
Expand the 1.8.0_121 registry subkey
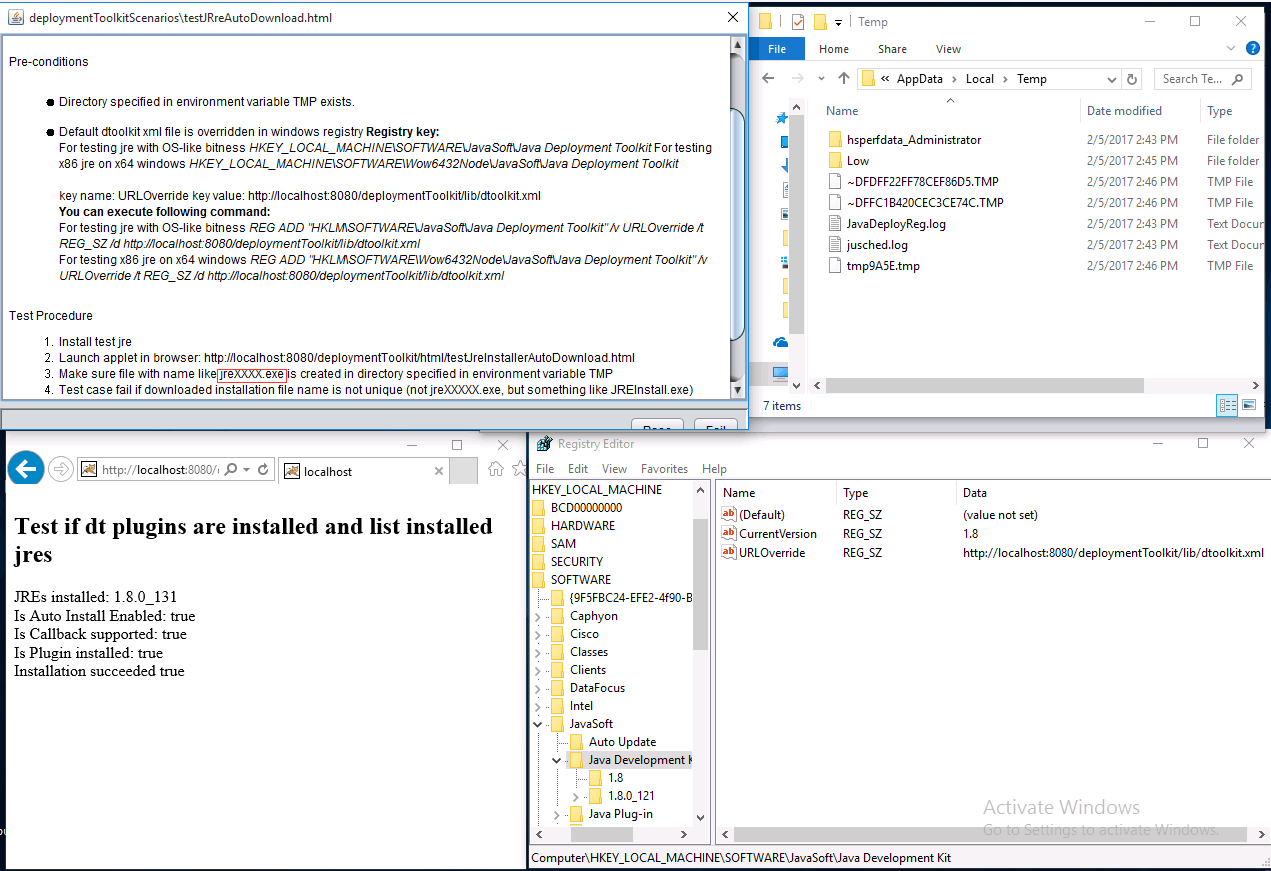coord(575,796)
